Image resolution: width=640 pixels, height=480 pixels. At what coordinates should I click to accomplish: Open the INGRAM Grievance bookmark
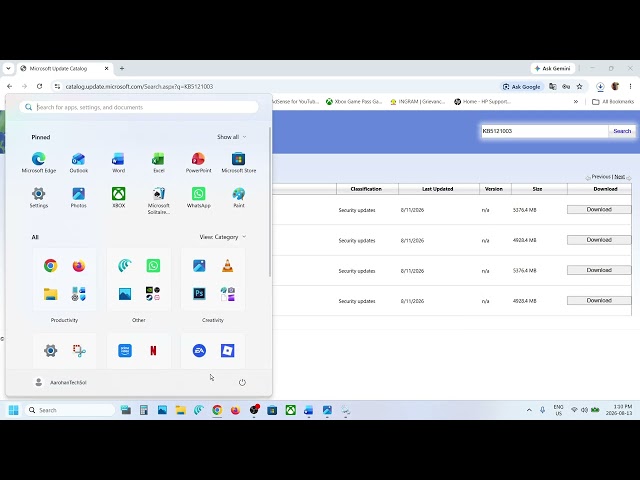[x=417, y=102]
